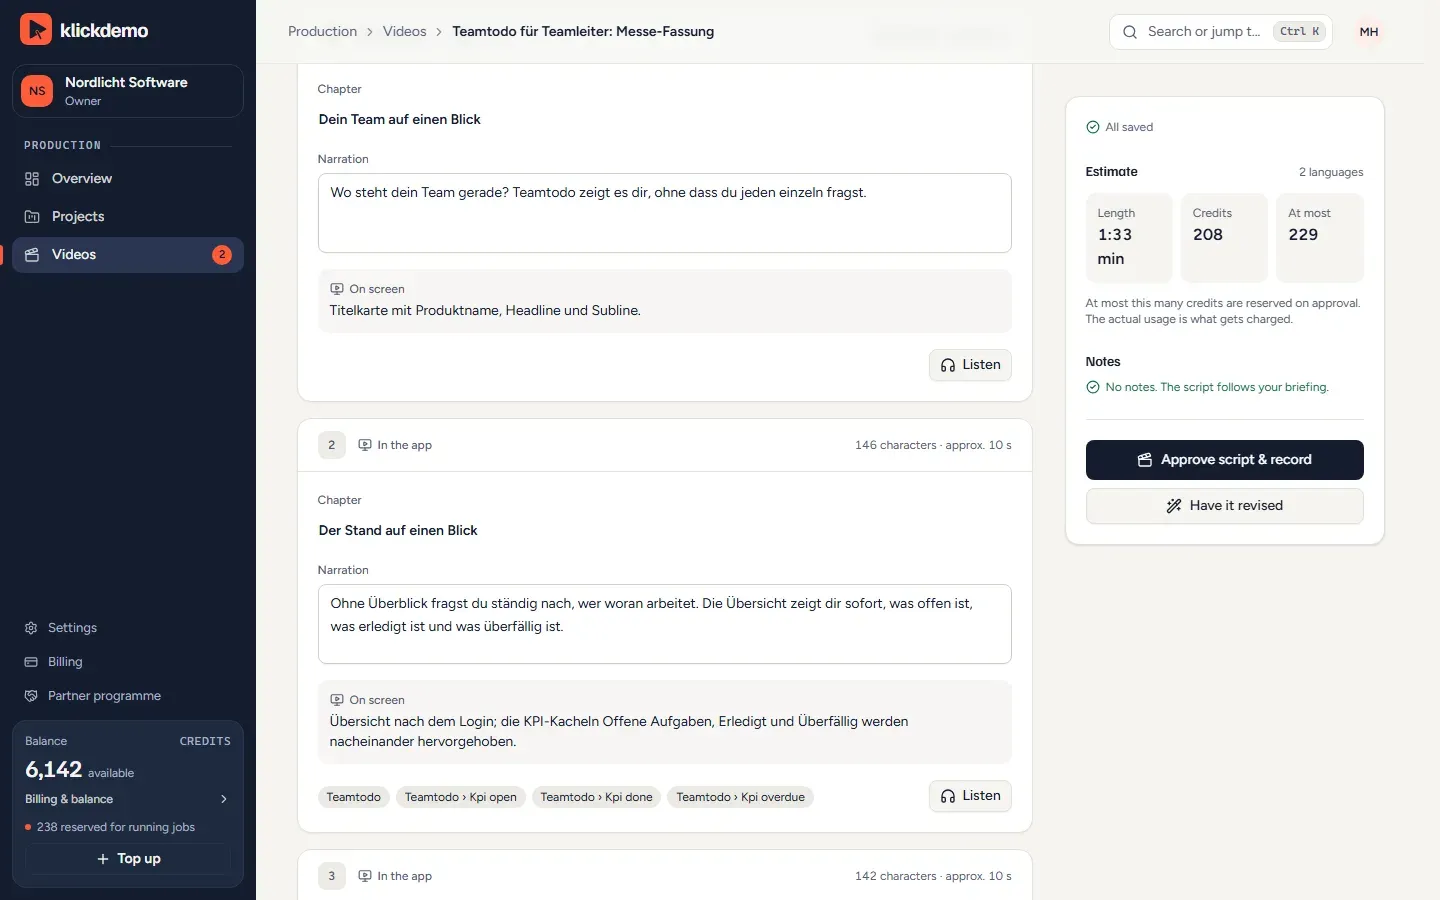Click the Overview grid icon
The height and width of the screenshot is (900, 1440).
[32, 178]
